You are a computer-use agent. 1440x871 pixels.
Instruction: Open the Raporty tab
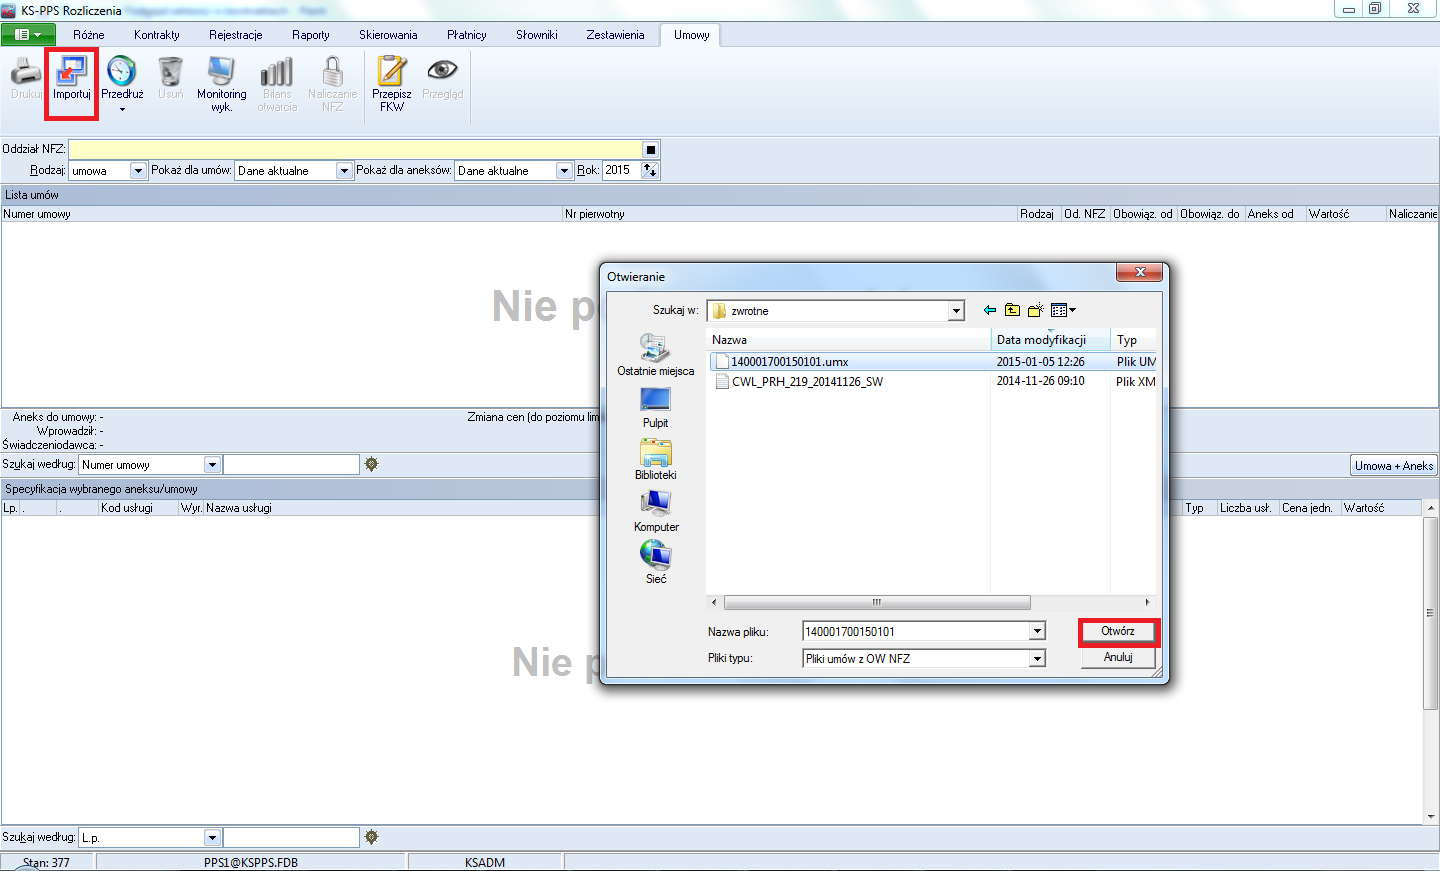pos(311,35)
